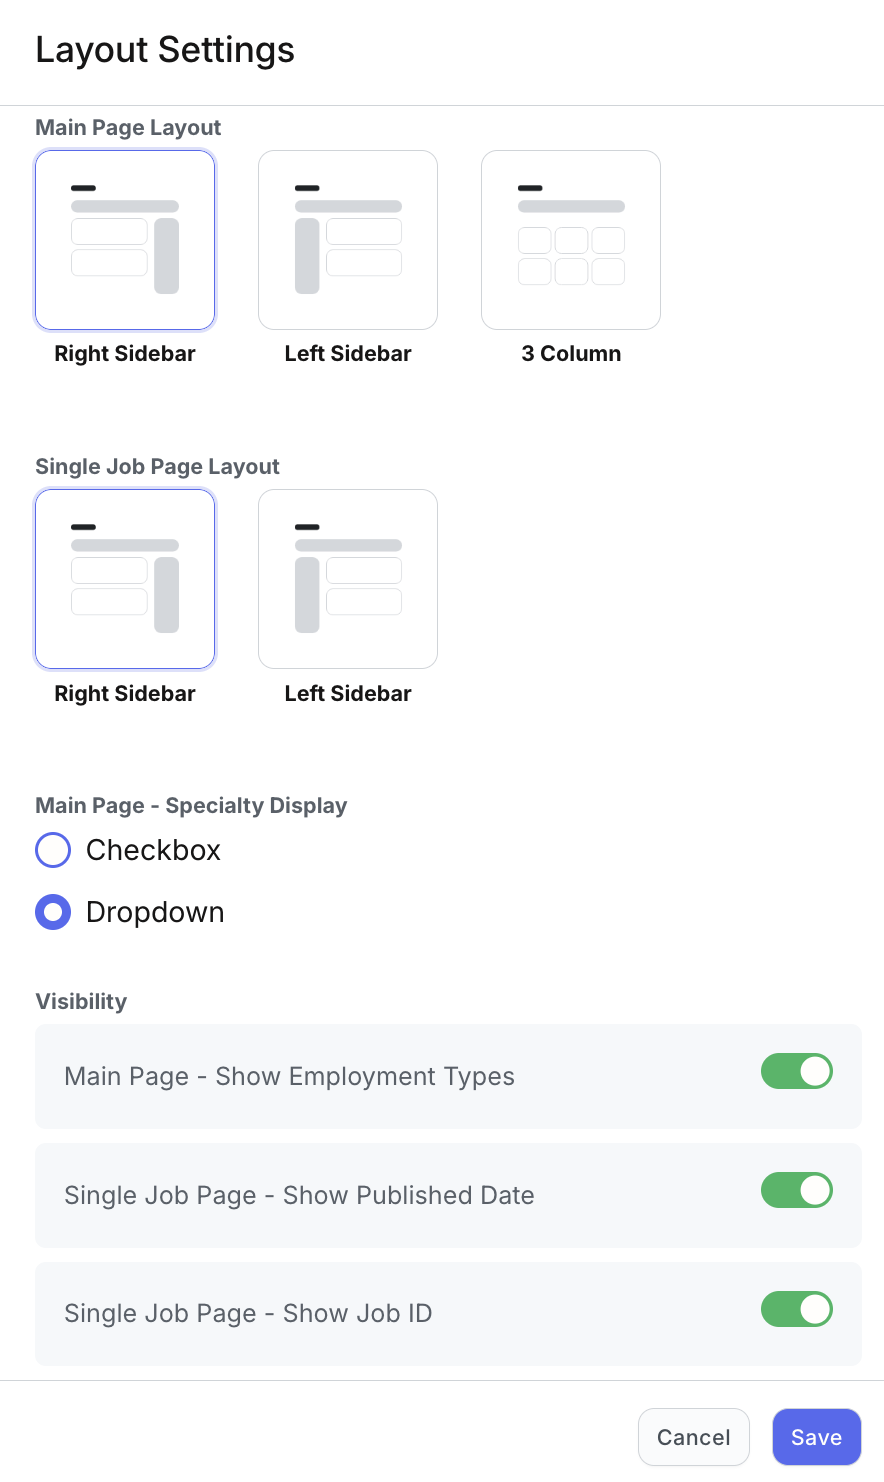The width and height of the screenshot is (884, 1482).
Task: Toggle Main Page Show Employment Types switch
Action: 797,1071
